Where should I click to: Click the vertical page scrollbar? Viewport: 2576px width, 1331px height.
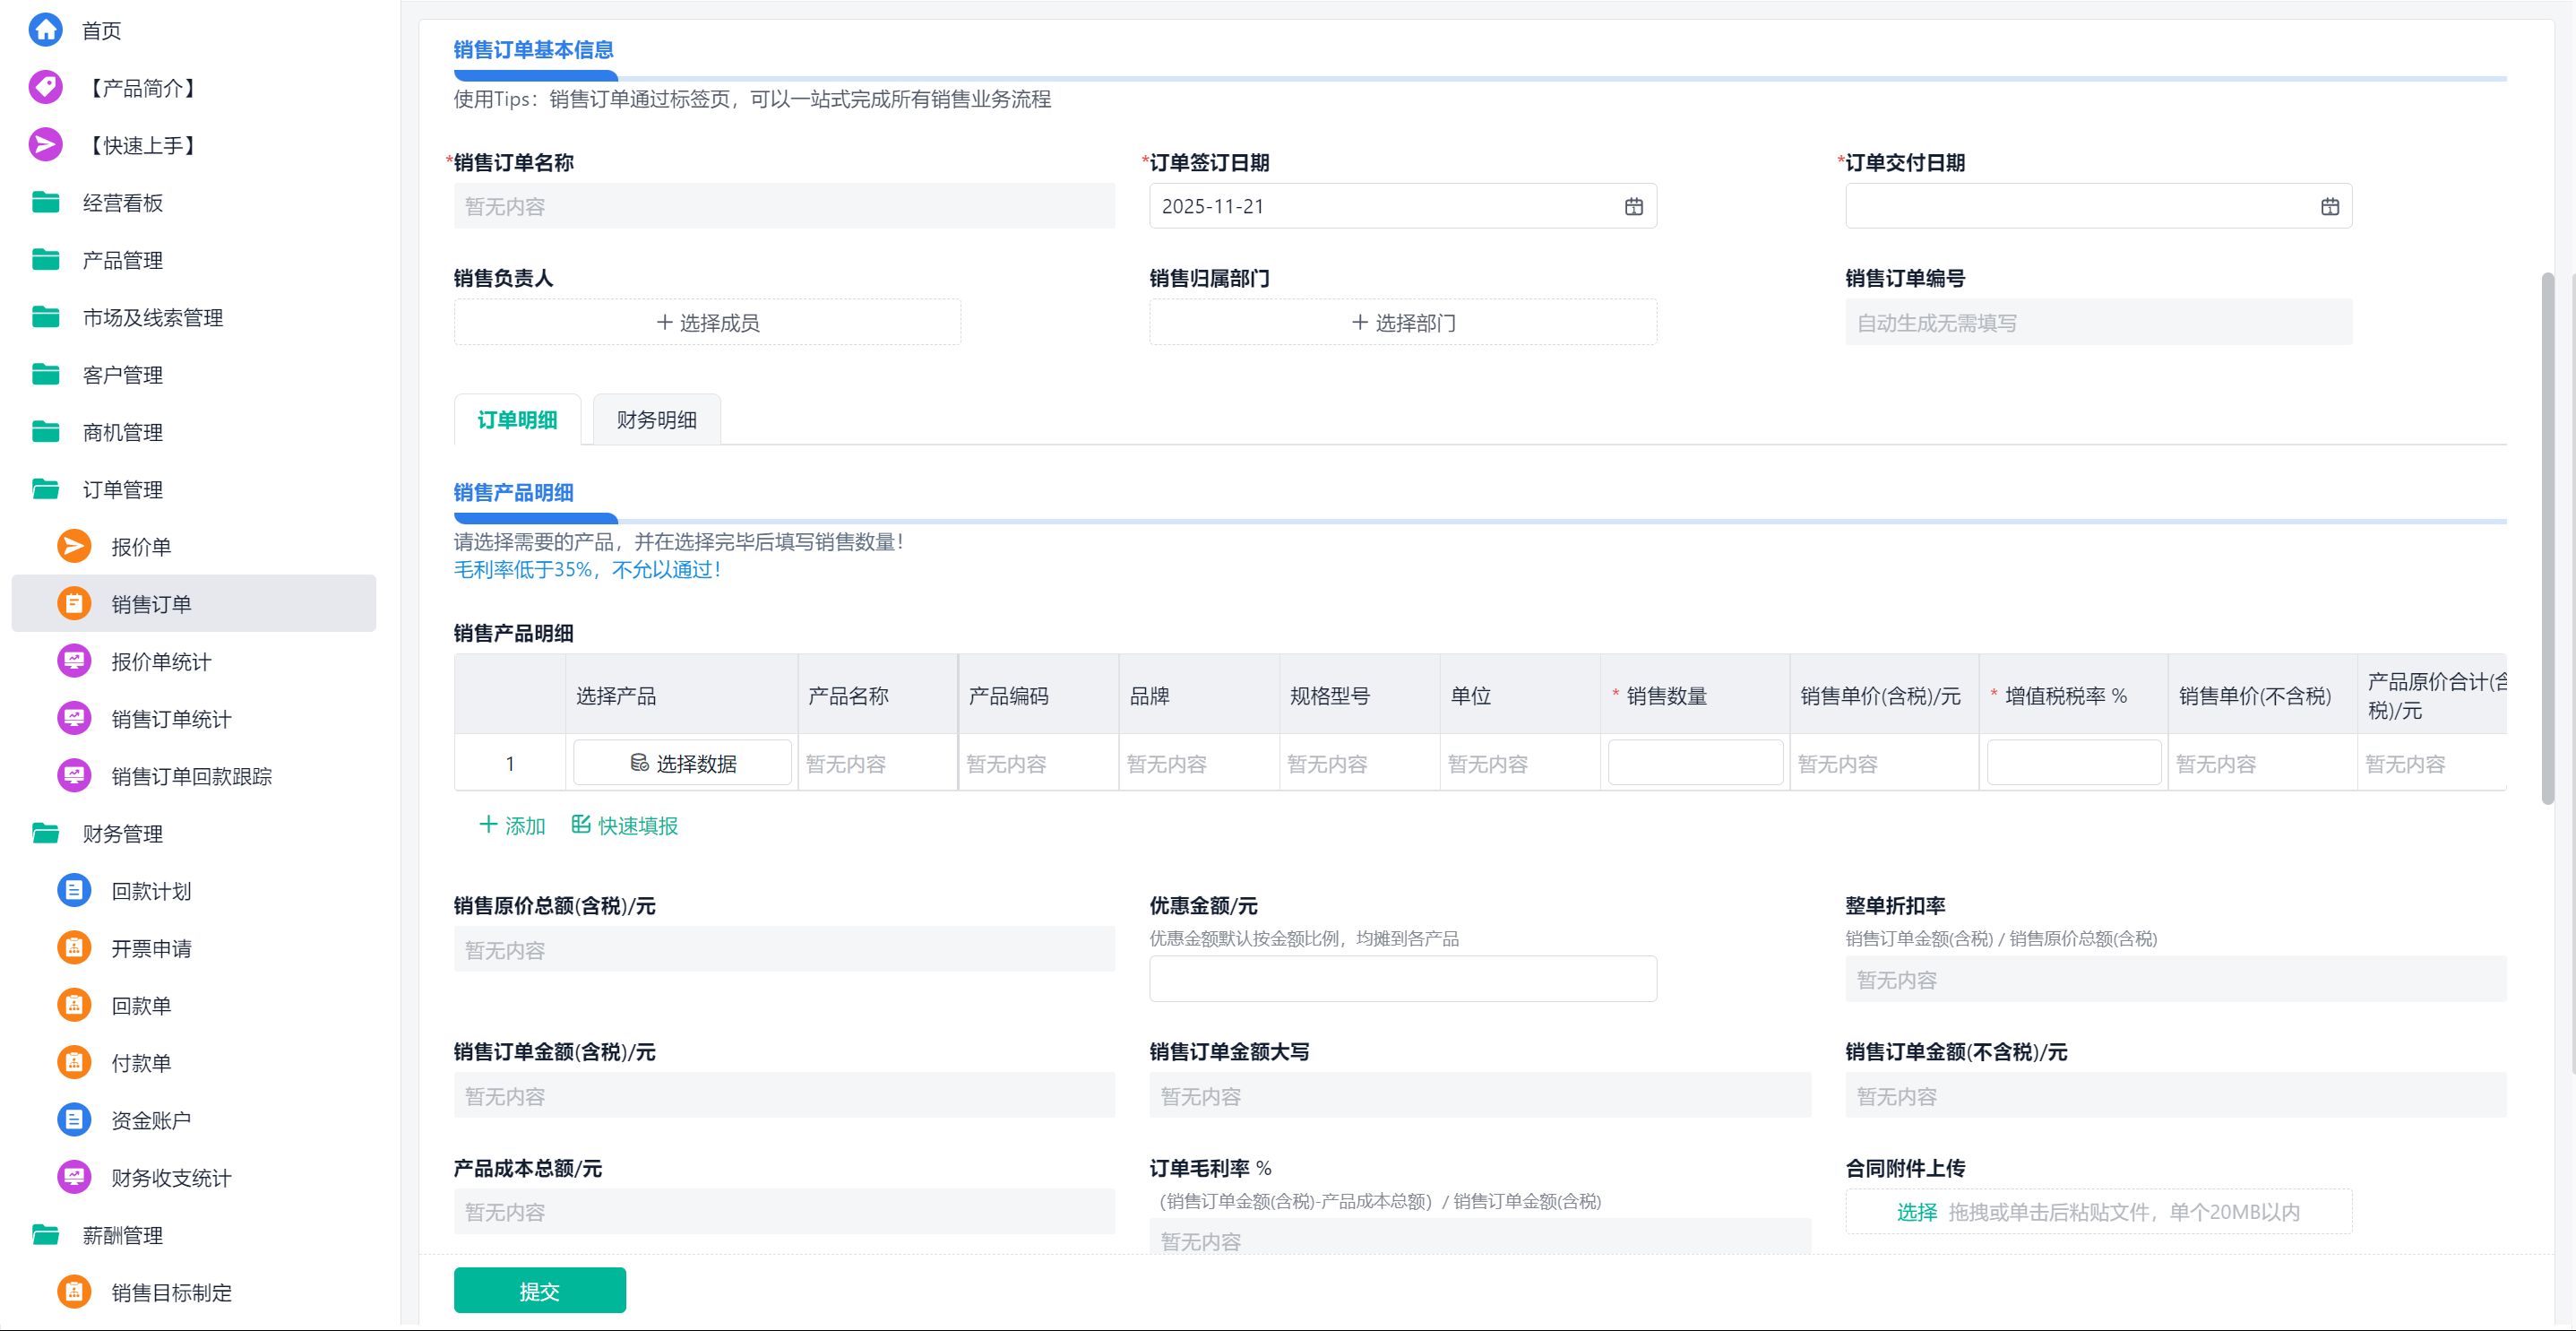(x=2547, y=538)
